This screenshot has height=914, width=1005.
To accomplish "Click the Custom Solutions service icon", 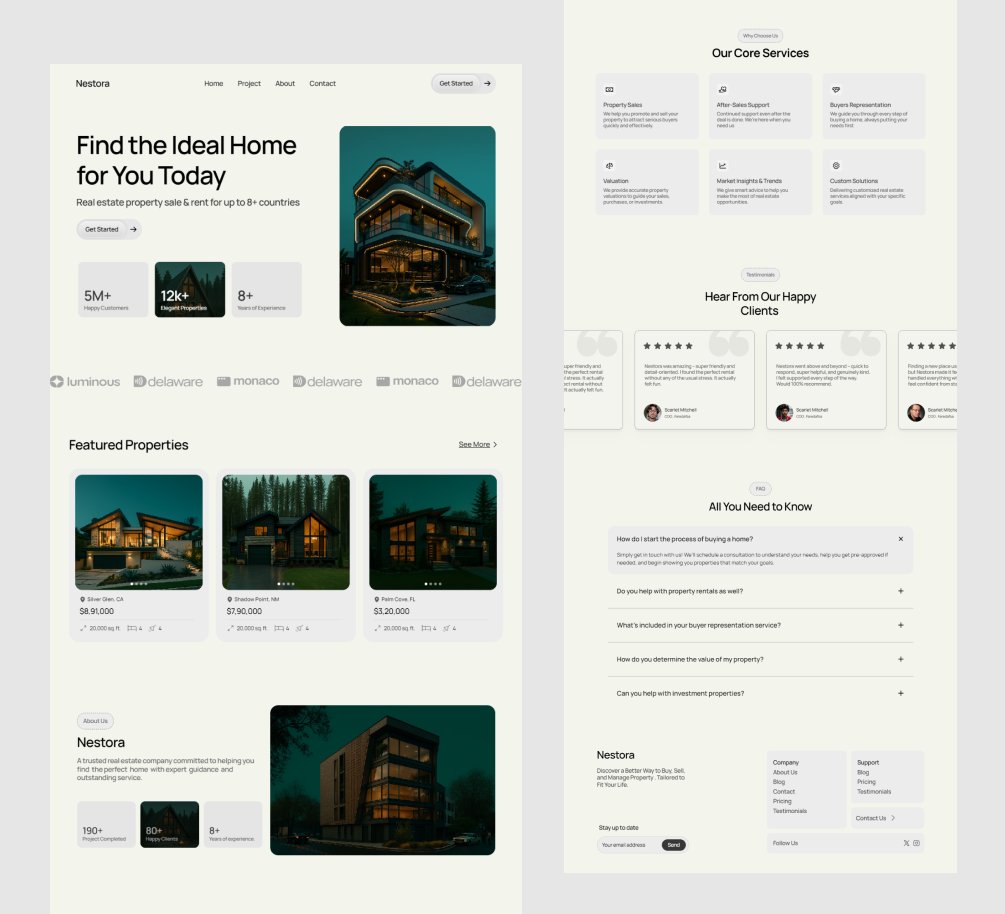I will tap(836, 166).
